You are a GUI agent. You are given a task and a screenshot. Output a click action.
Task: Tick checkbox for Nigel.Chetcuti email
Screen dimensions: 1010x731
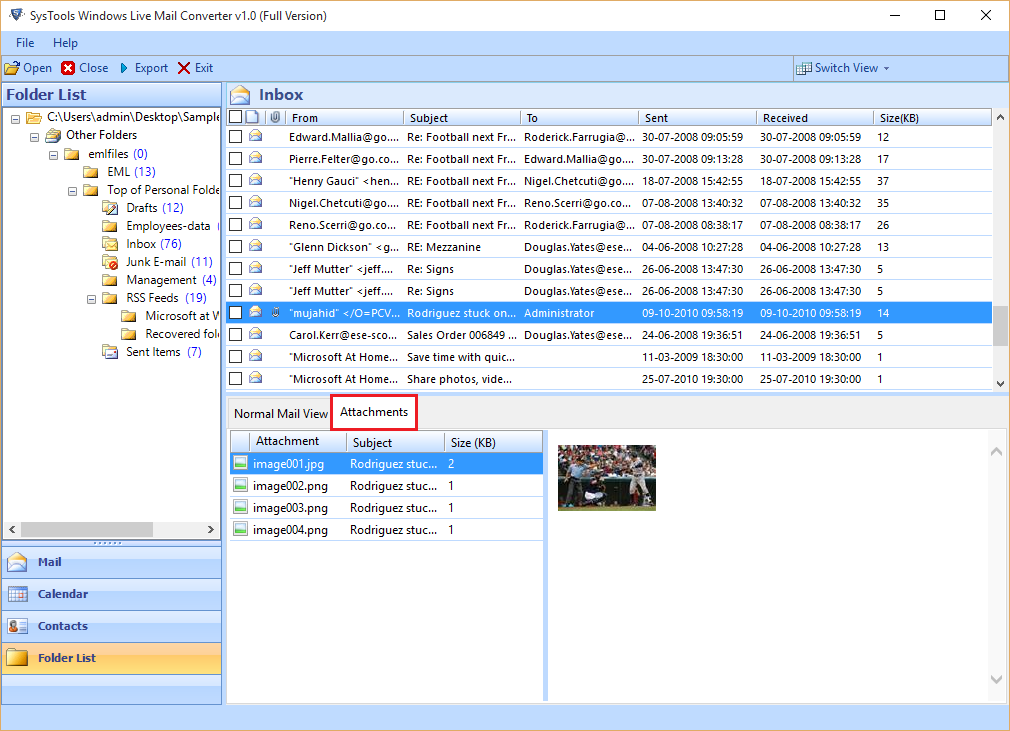(236, 202)
